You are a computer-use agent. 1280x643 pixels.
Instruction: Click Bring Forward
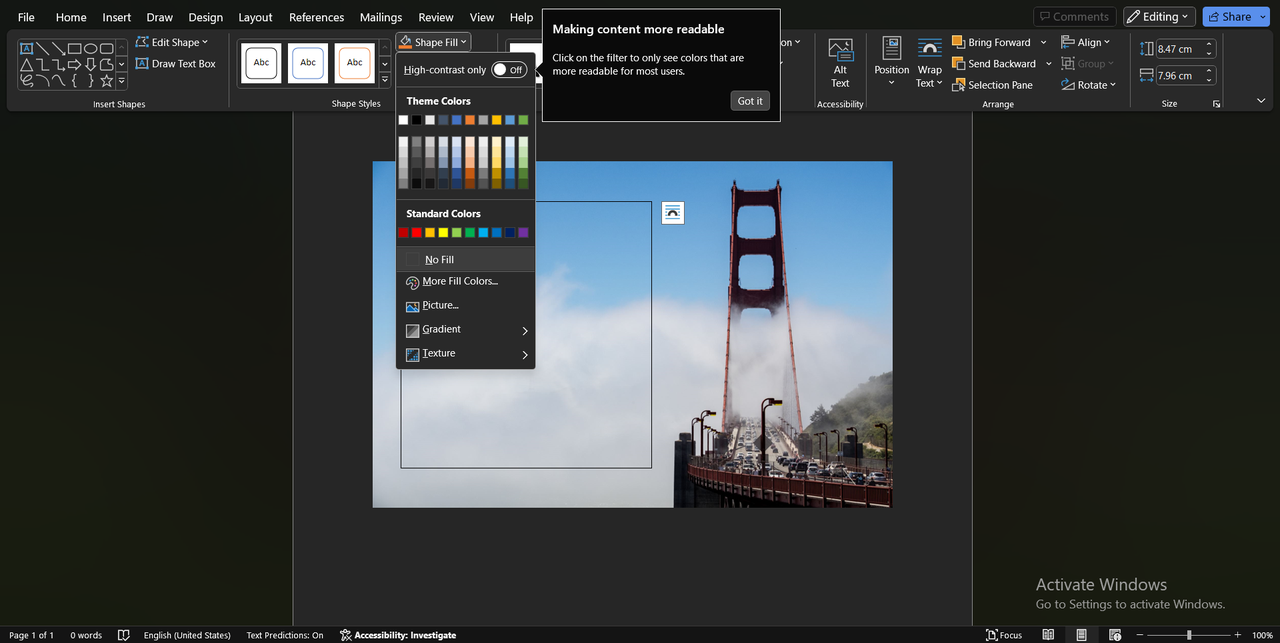[x=991, y=43]
